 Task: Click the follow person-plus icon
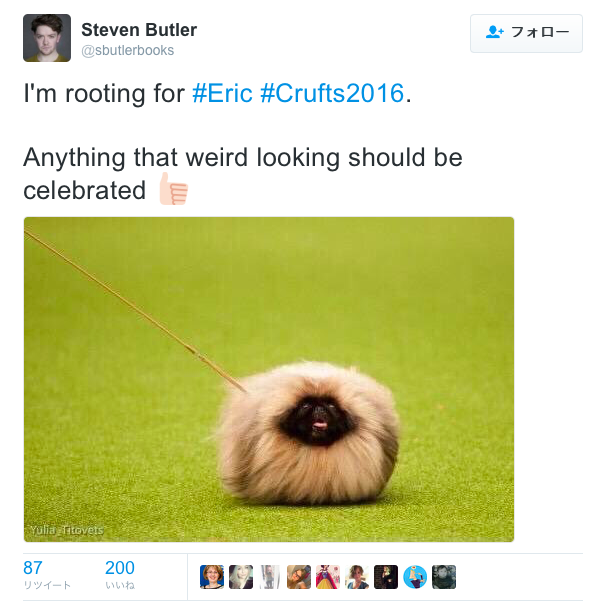[495, 32]
